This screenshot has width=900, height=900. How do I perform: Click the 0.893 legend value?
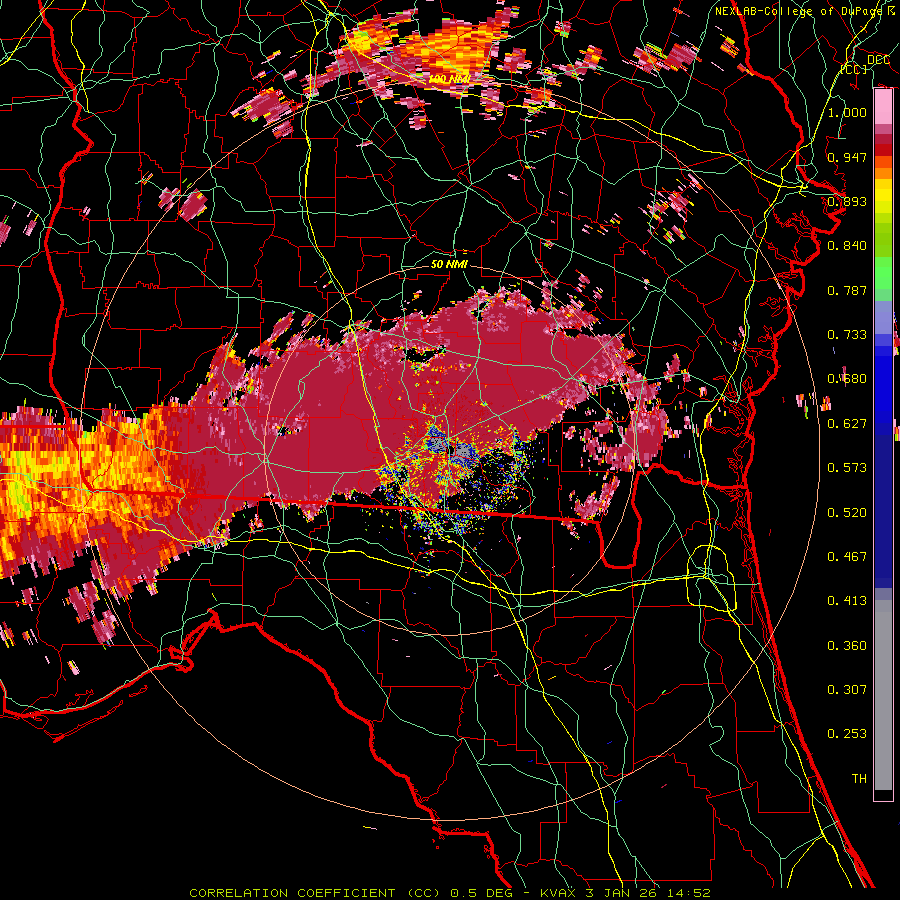847,201
